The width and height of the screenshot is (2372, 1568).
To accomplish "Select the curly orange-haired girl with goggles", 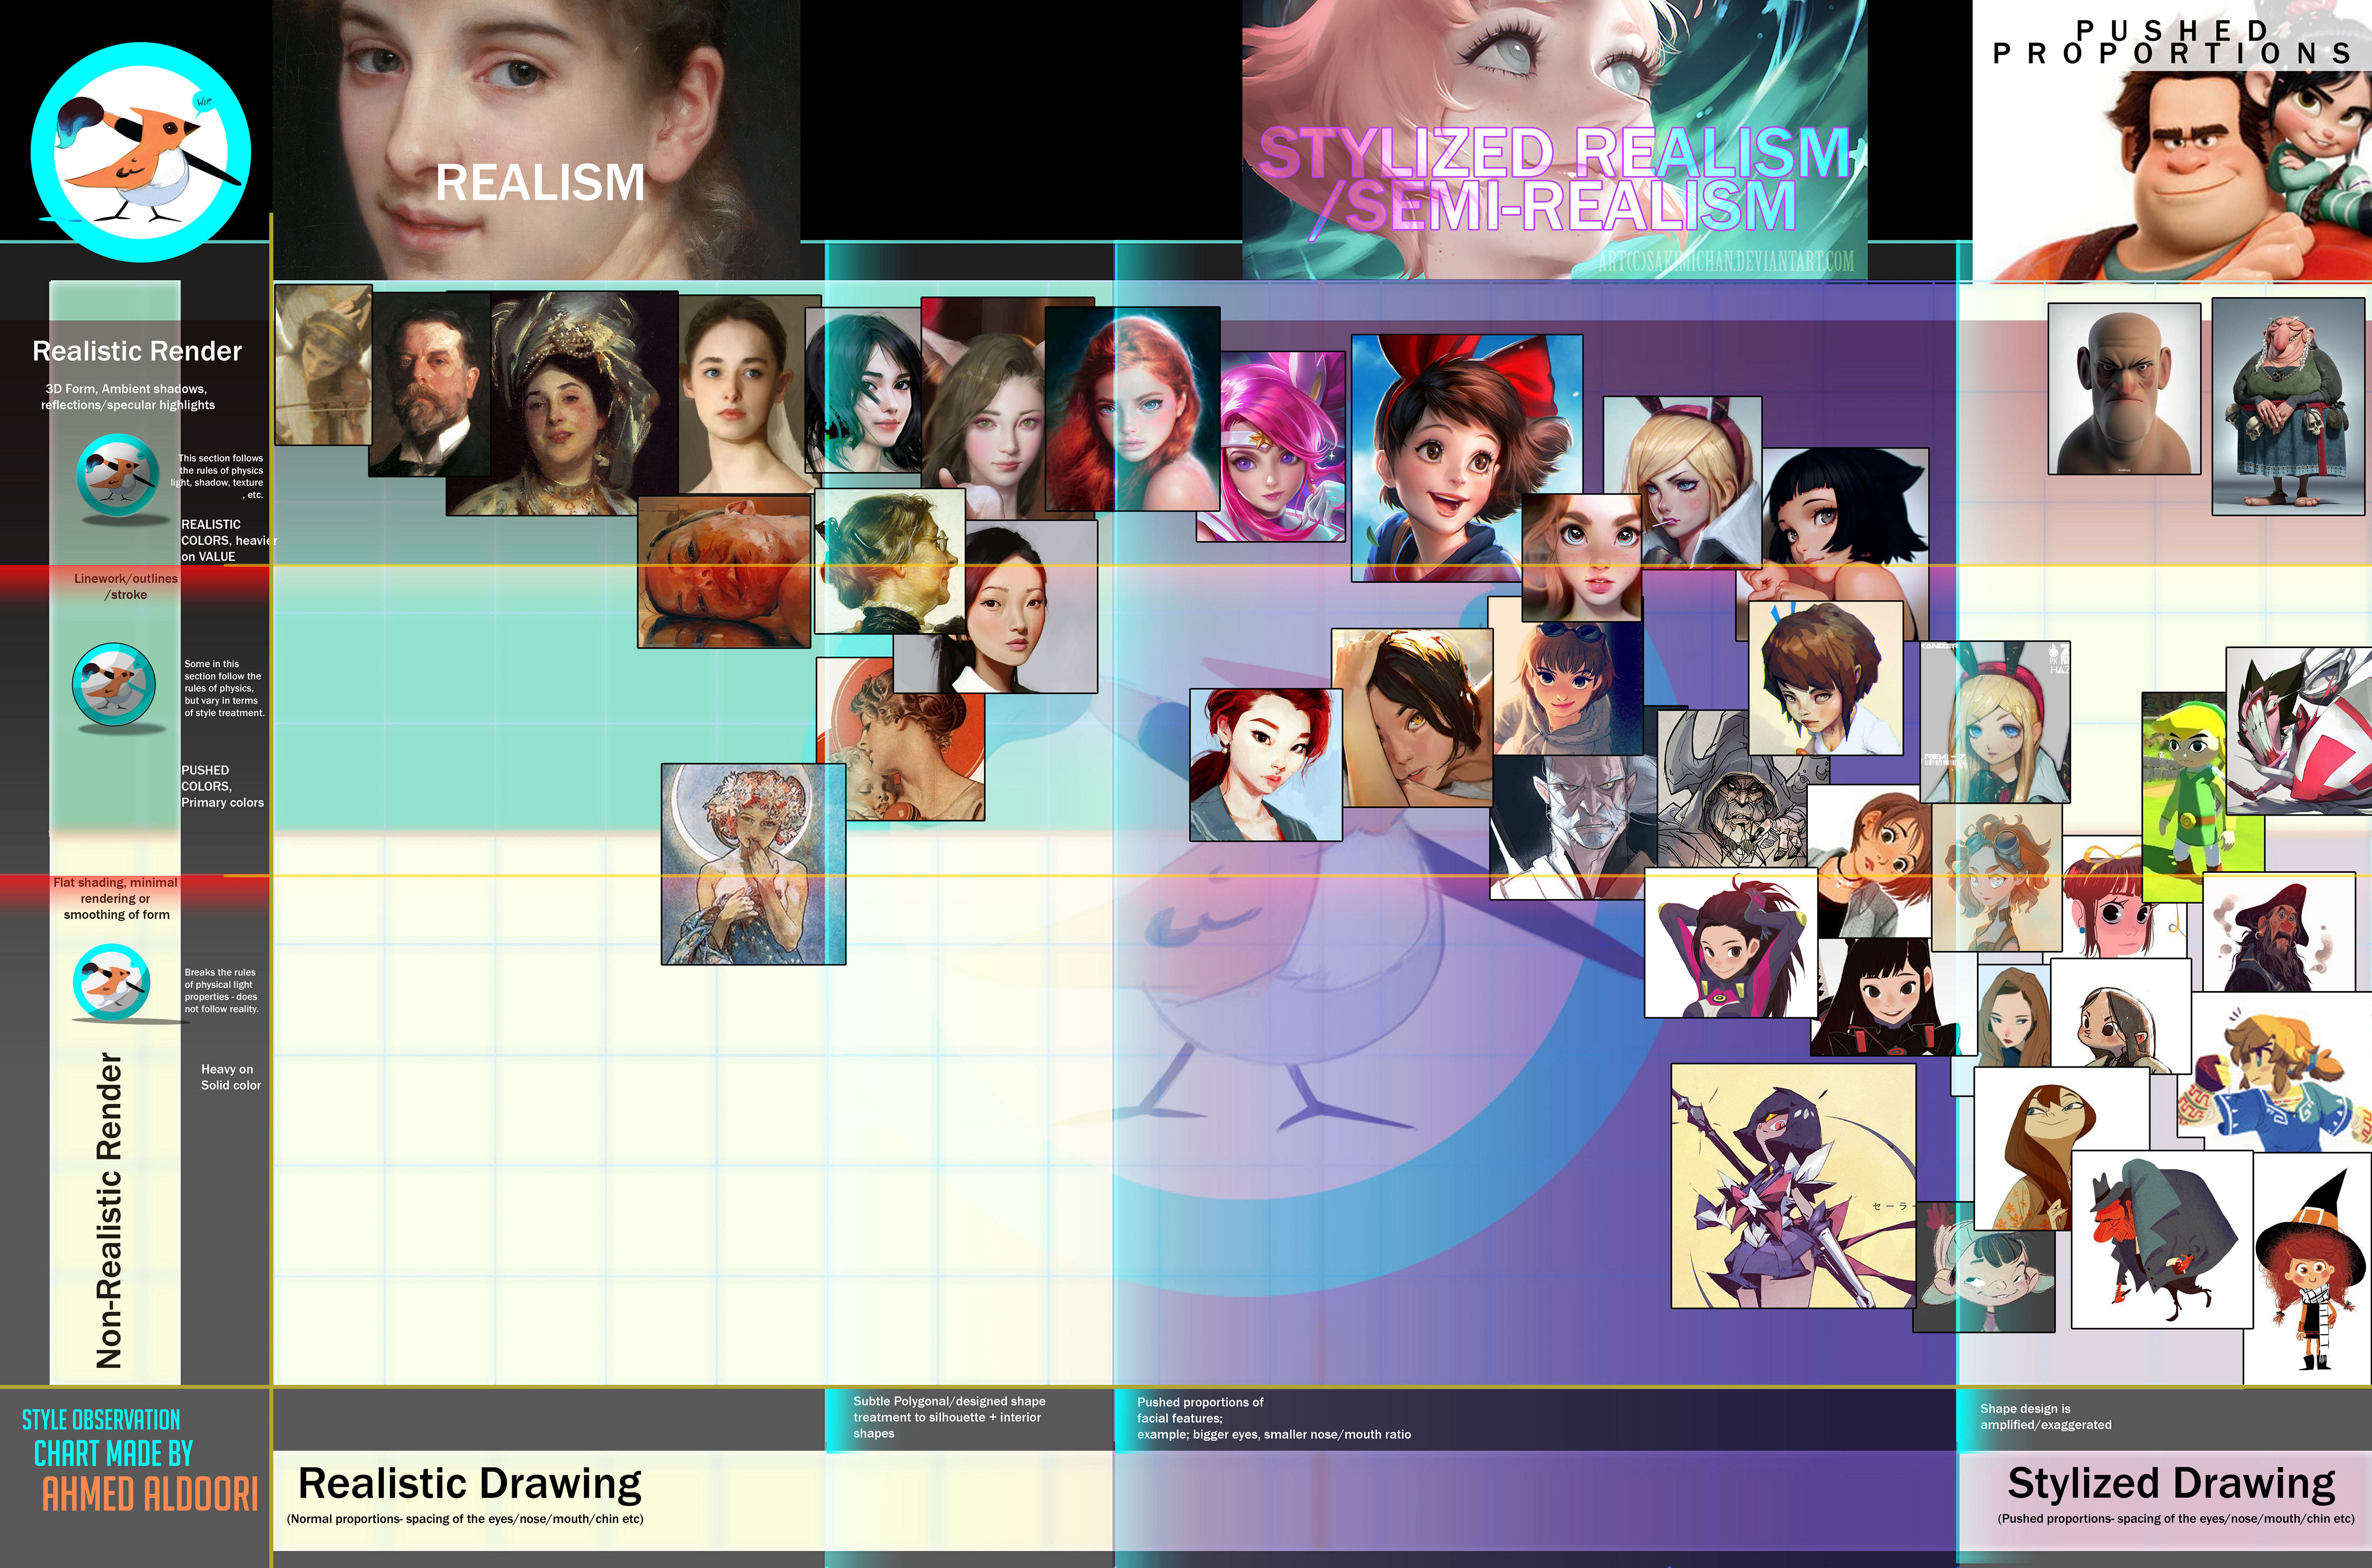I will coord(1996,878).
